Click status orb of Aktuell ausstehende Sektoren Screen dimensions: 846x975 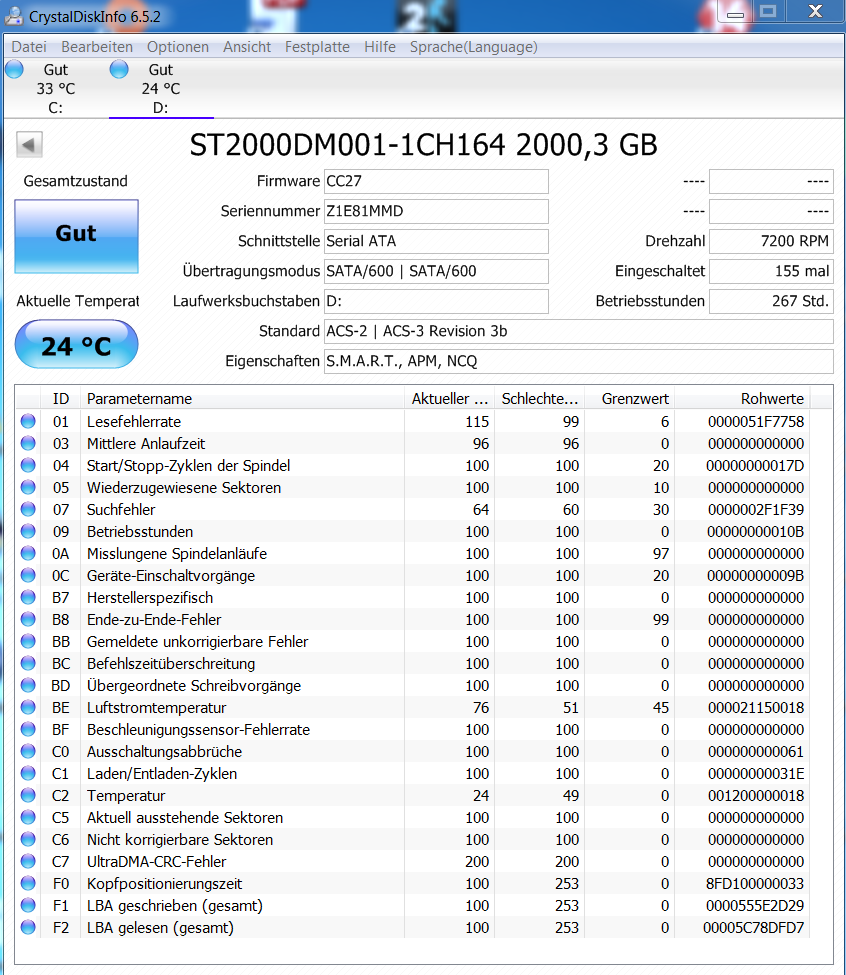click(x=28, y=817)
